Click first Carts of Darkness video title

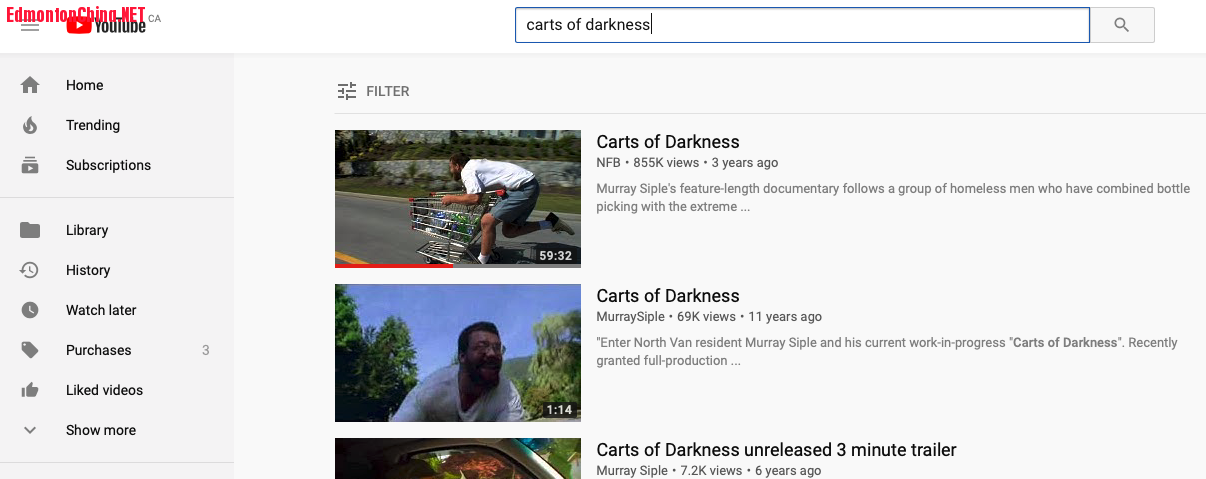[x=668, y=142]
